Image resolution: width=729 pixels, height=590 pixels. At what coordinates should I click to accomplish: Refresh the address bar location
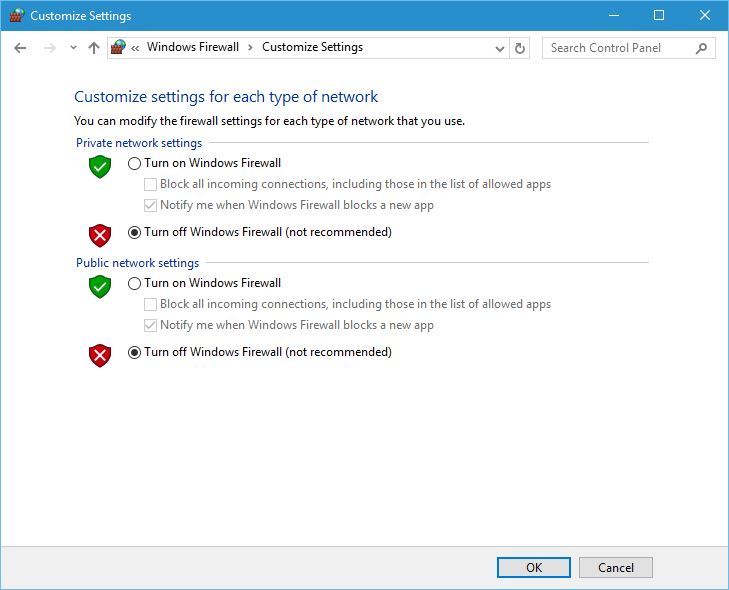point(520,48)
